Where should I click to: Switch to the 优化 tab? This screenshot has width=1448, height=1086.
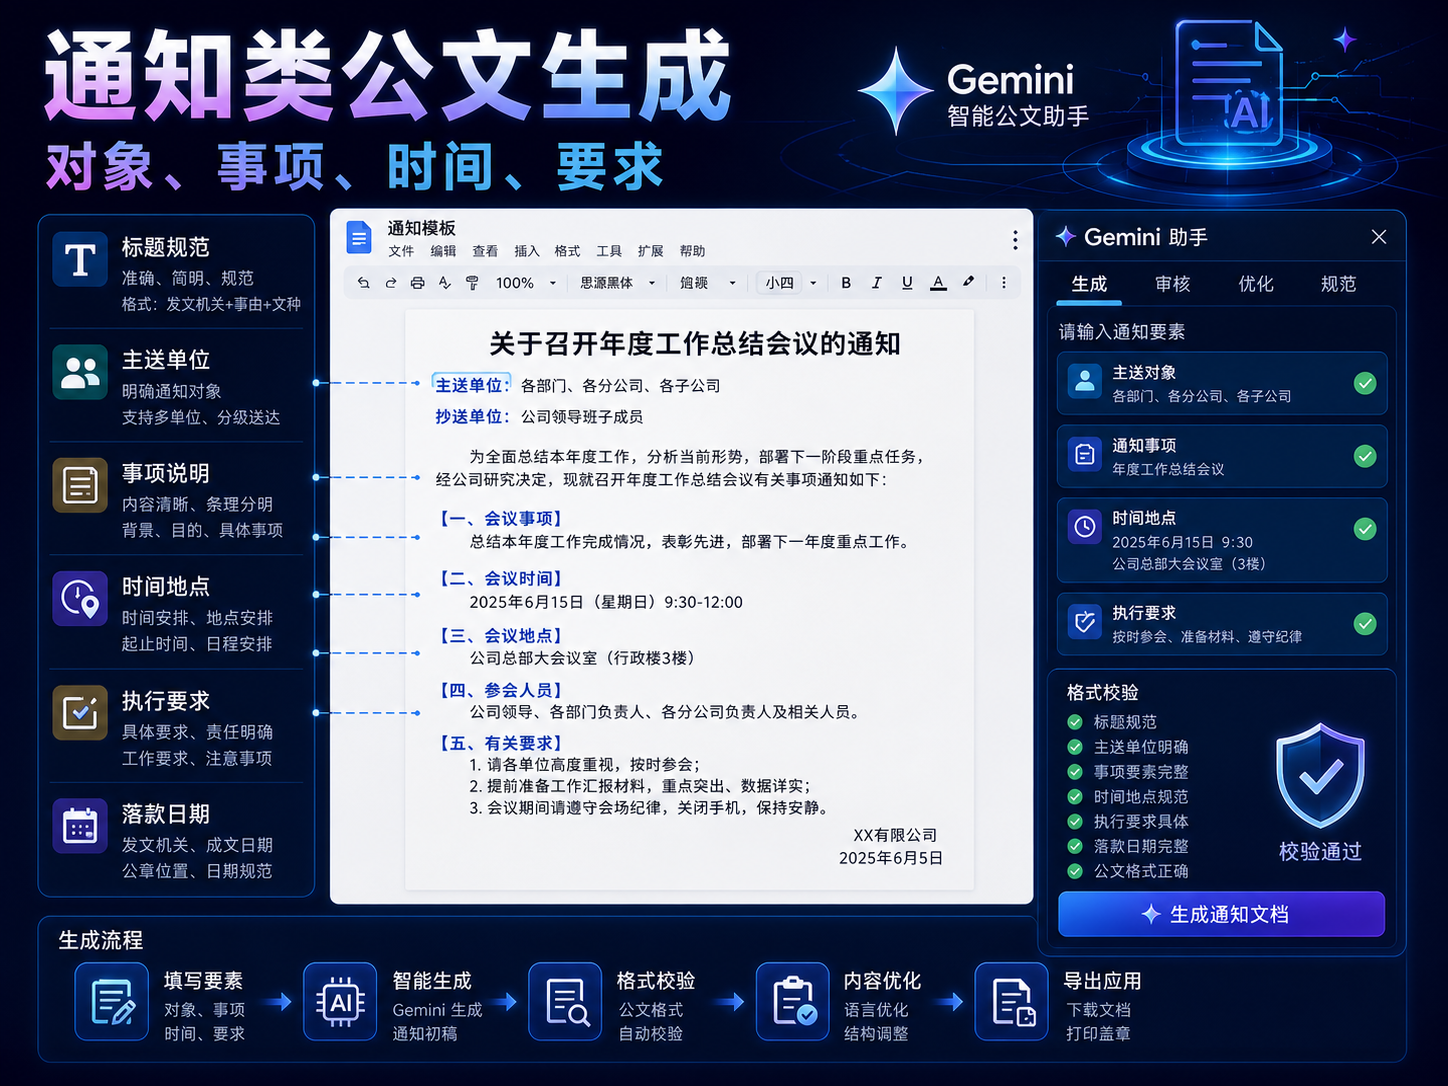[1256, 284]
